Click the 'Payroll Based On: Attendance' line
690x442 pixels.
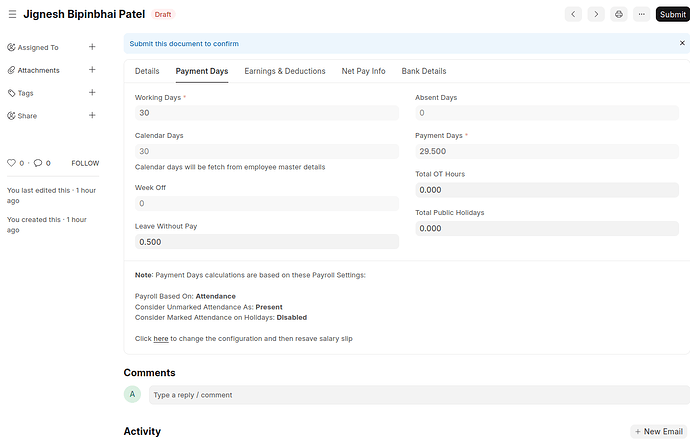tap(185, 297)
